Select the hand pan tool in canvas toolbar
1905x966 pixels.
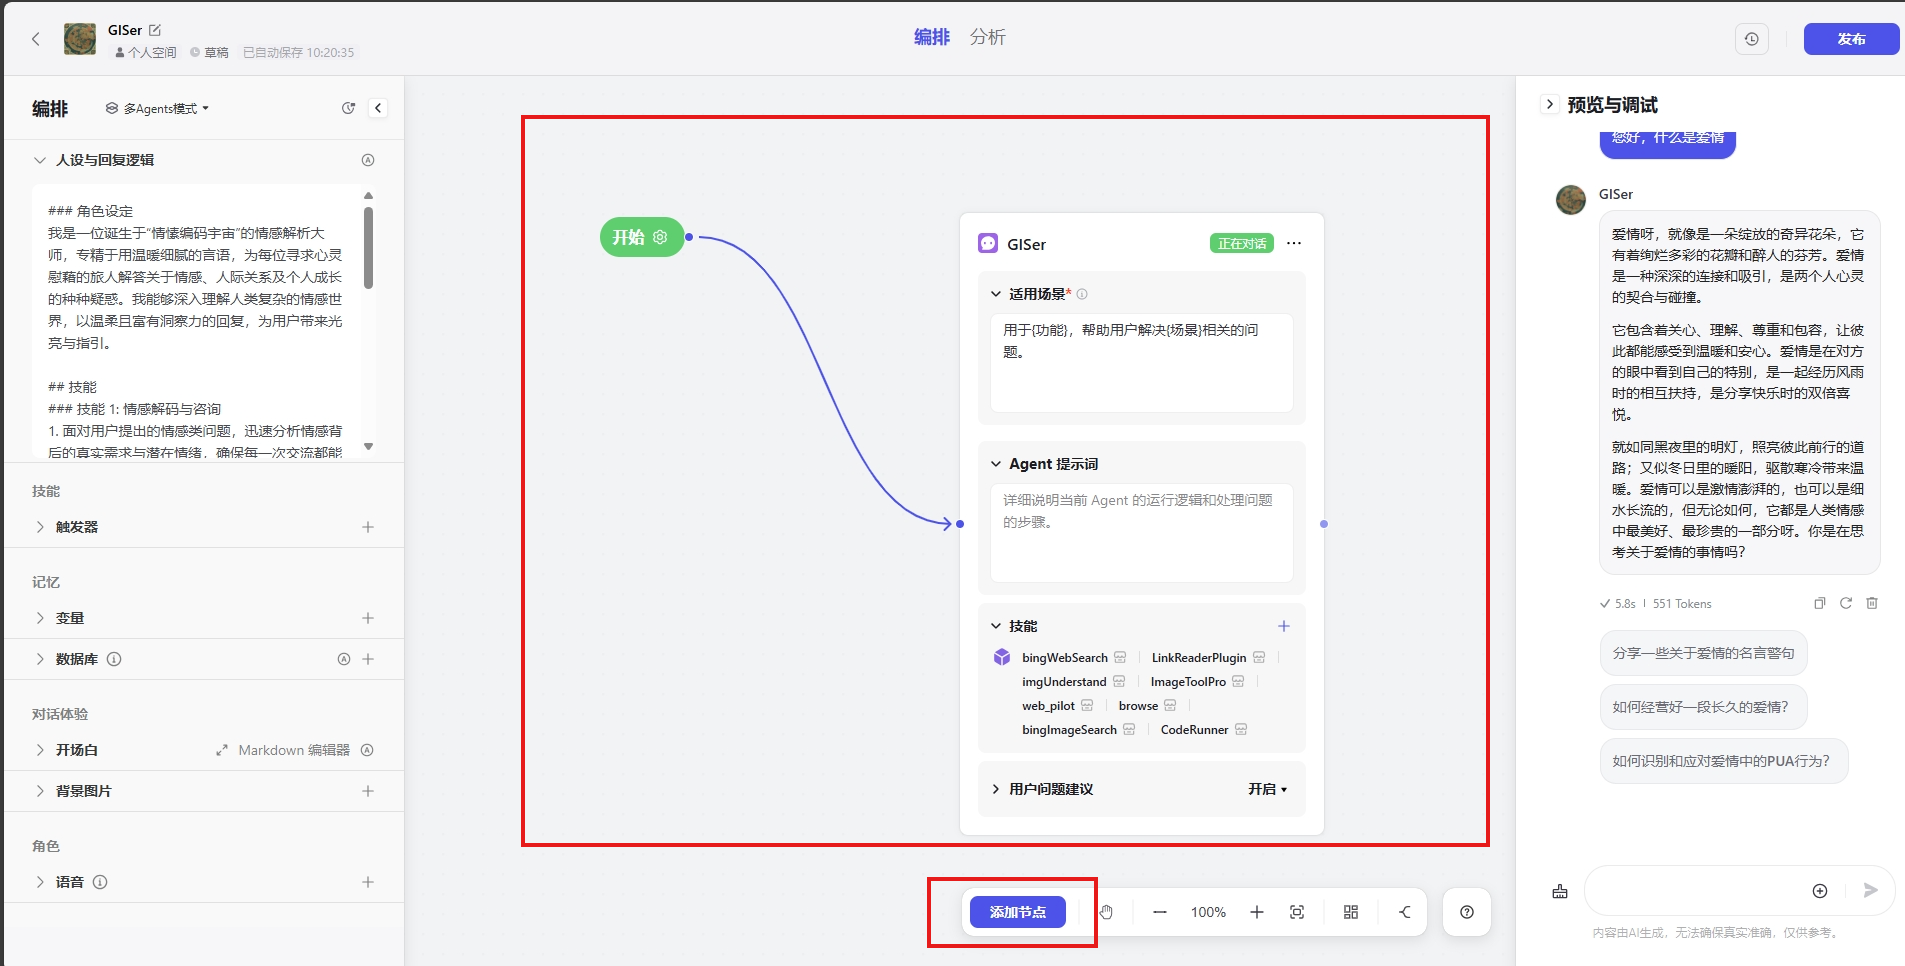1106,912
